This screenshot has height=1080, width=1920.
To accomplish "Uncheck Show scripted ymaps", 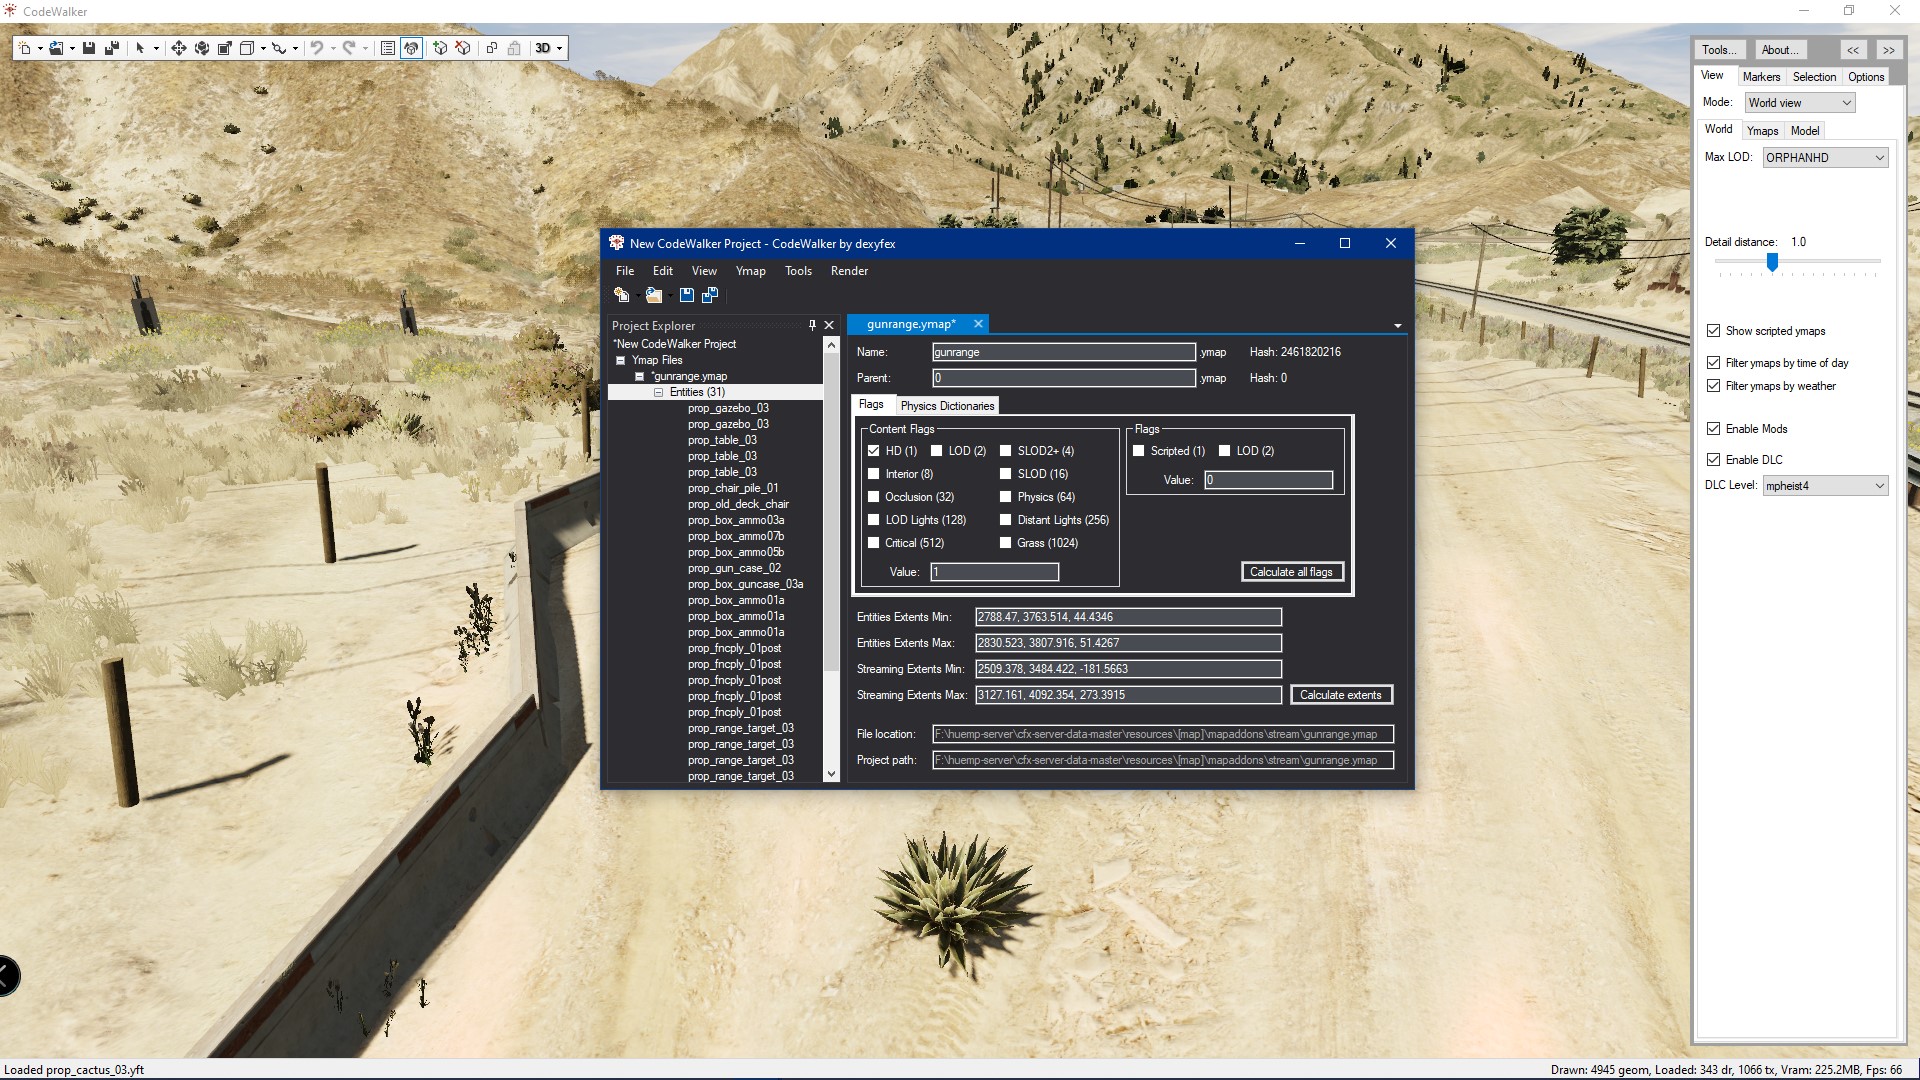I will (1714, 331).
